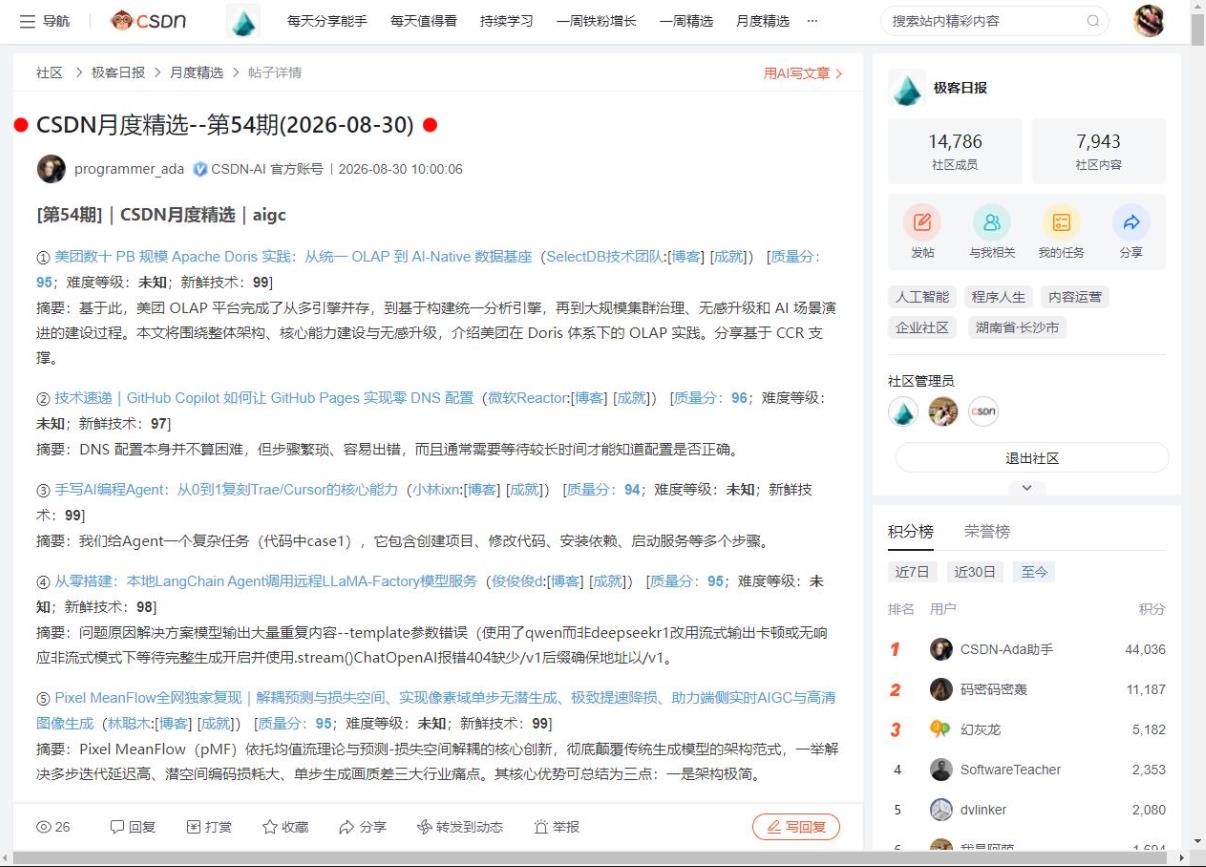
Task: Click the CSDN admin avatar
Action: [983, 412]
